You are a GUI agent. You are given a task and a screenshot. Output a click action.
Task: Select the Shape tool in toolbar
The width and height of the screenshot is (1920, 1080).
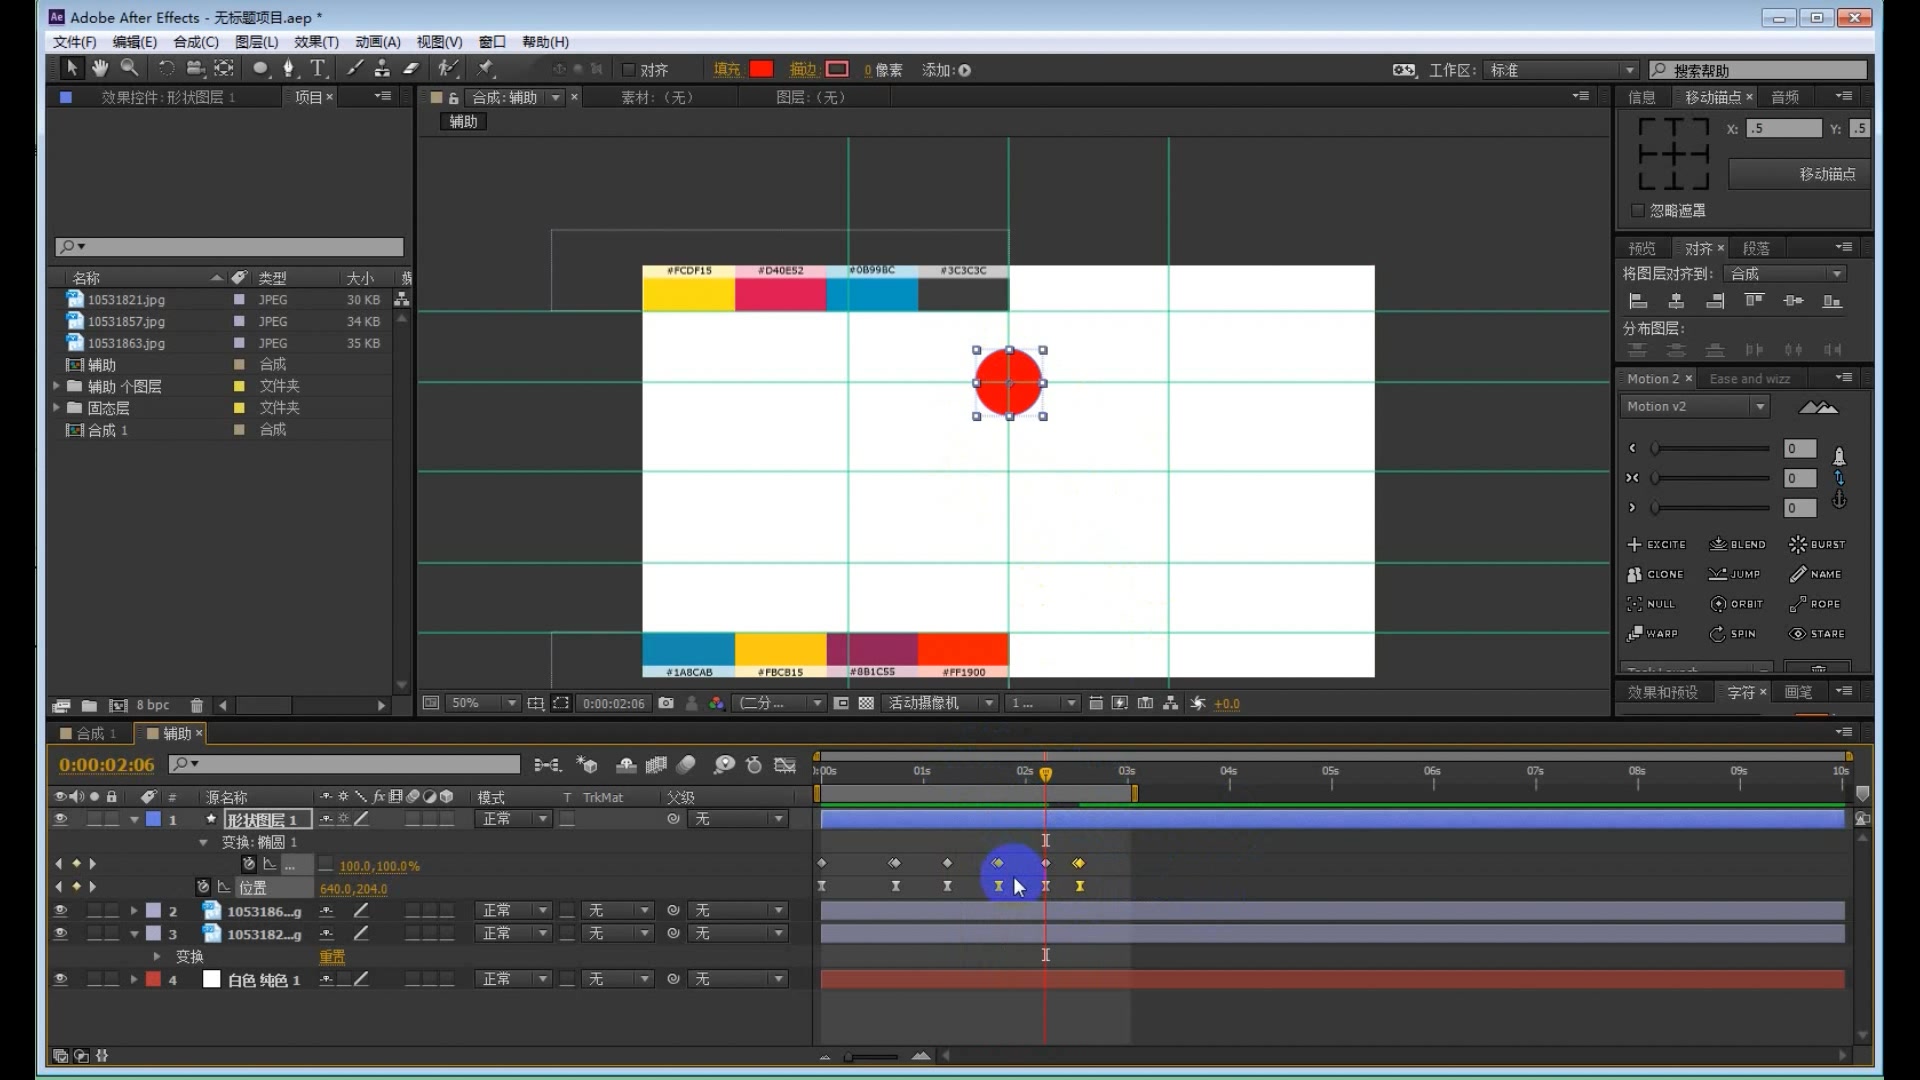click(260, 69)
